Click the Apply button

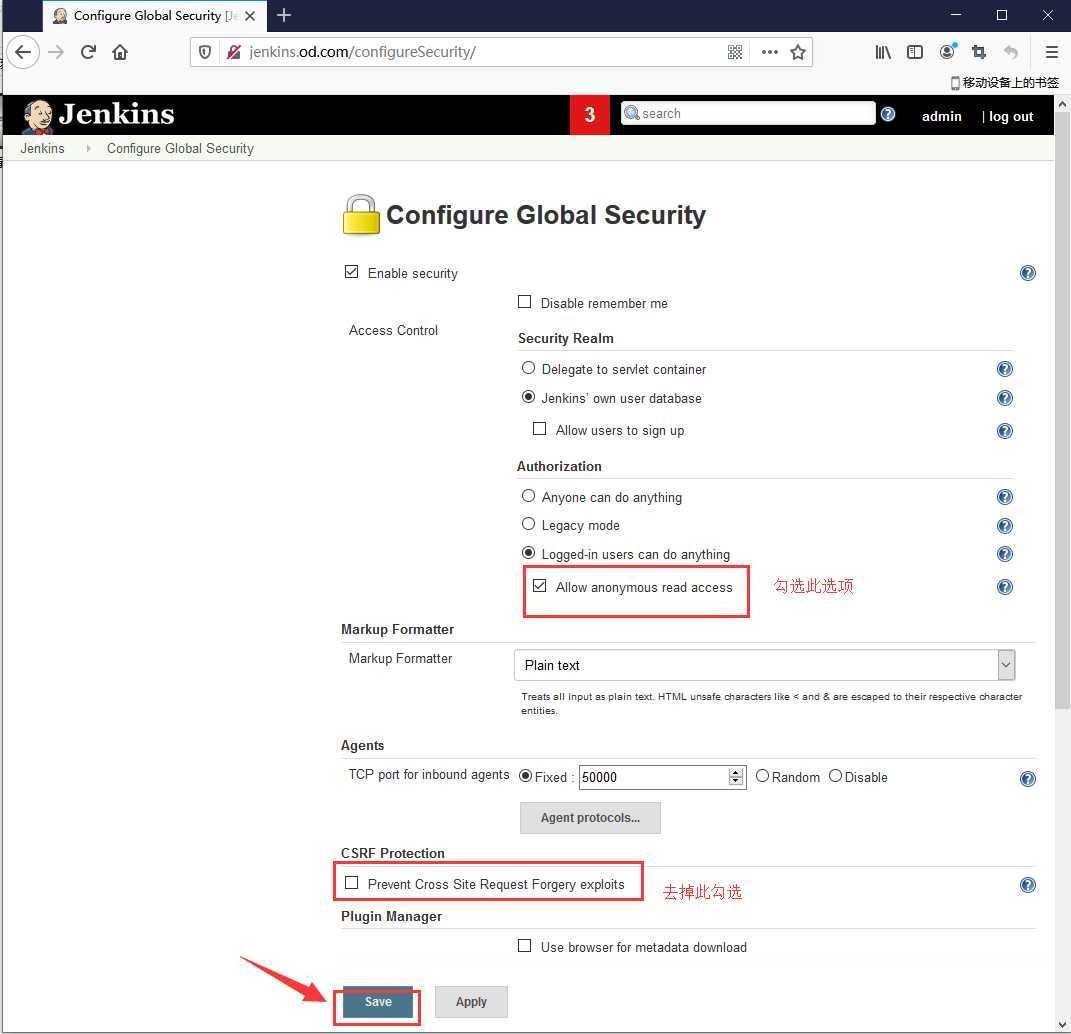pyautogui.click(x=471, y=1002)
